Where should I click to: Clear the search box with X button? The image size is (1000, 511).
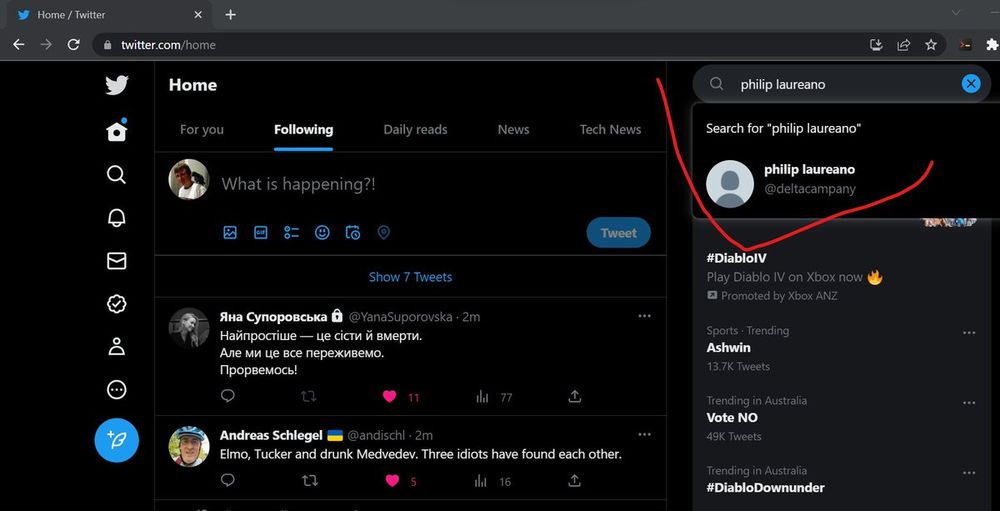[971, 84]
